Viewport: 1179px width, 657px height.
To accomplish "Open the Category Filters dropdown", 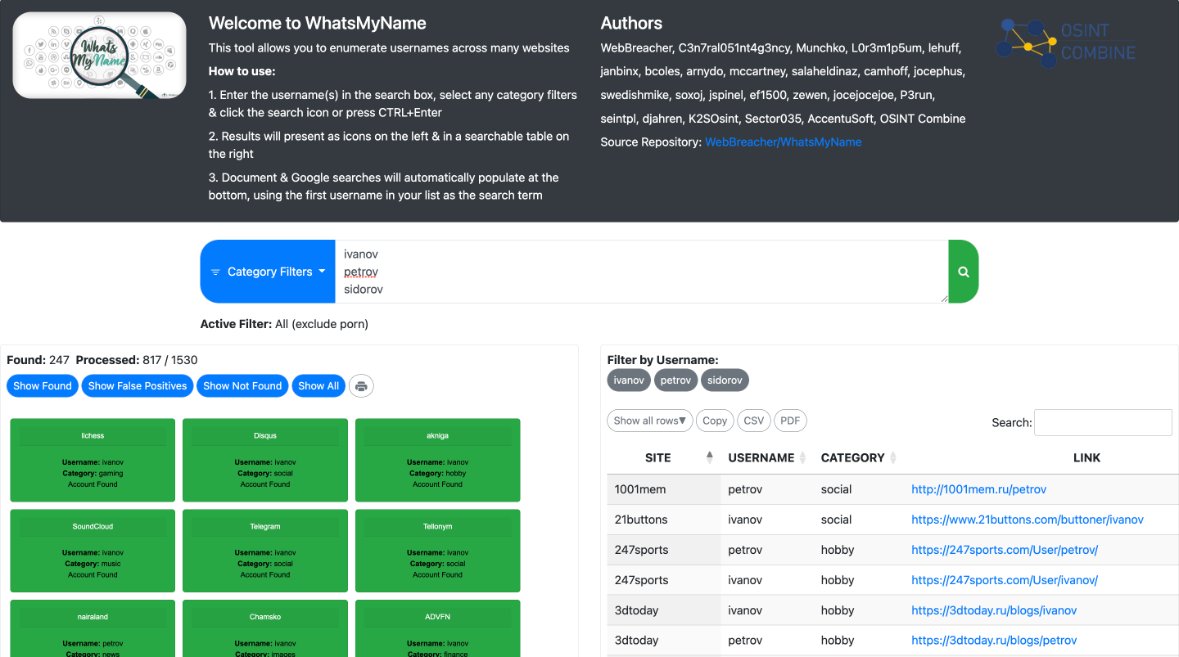I will click(268, 271).
